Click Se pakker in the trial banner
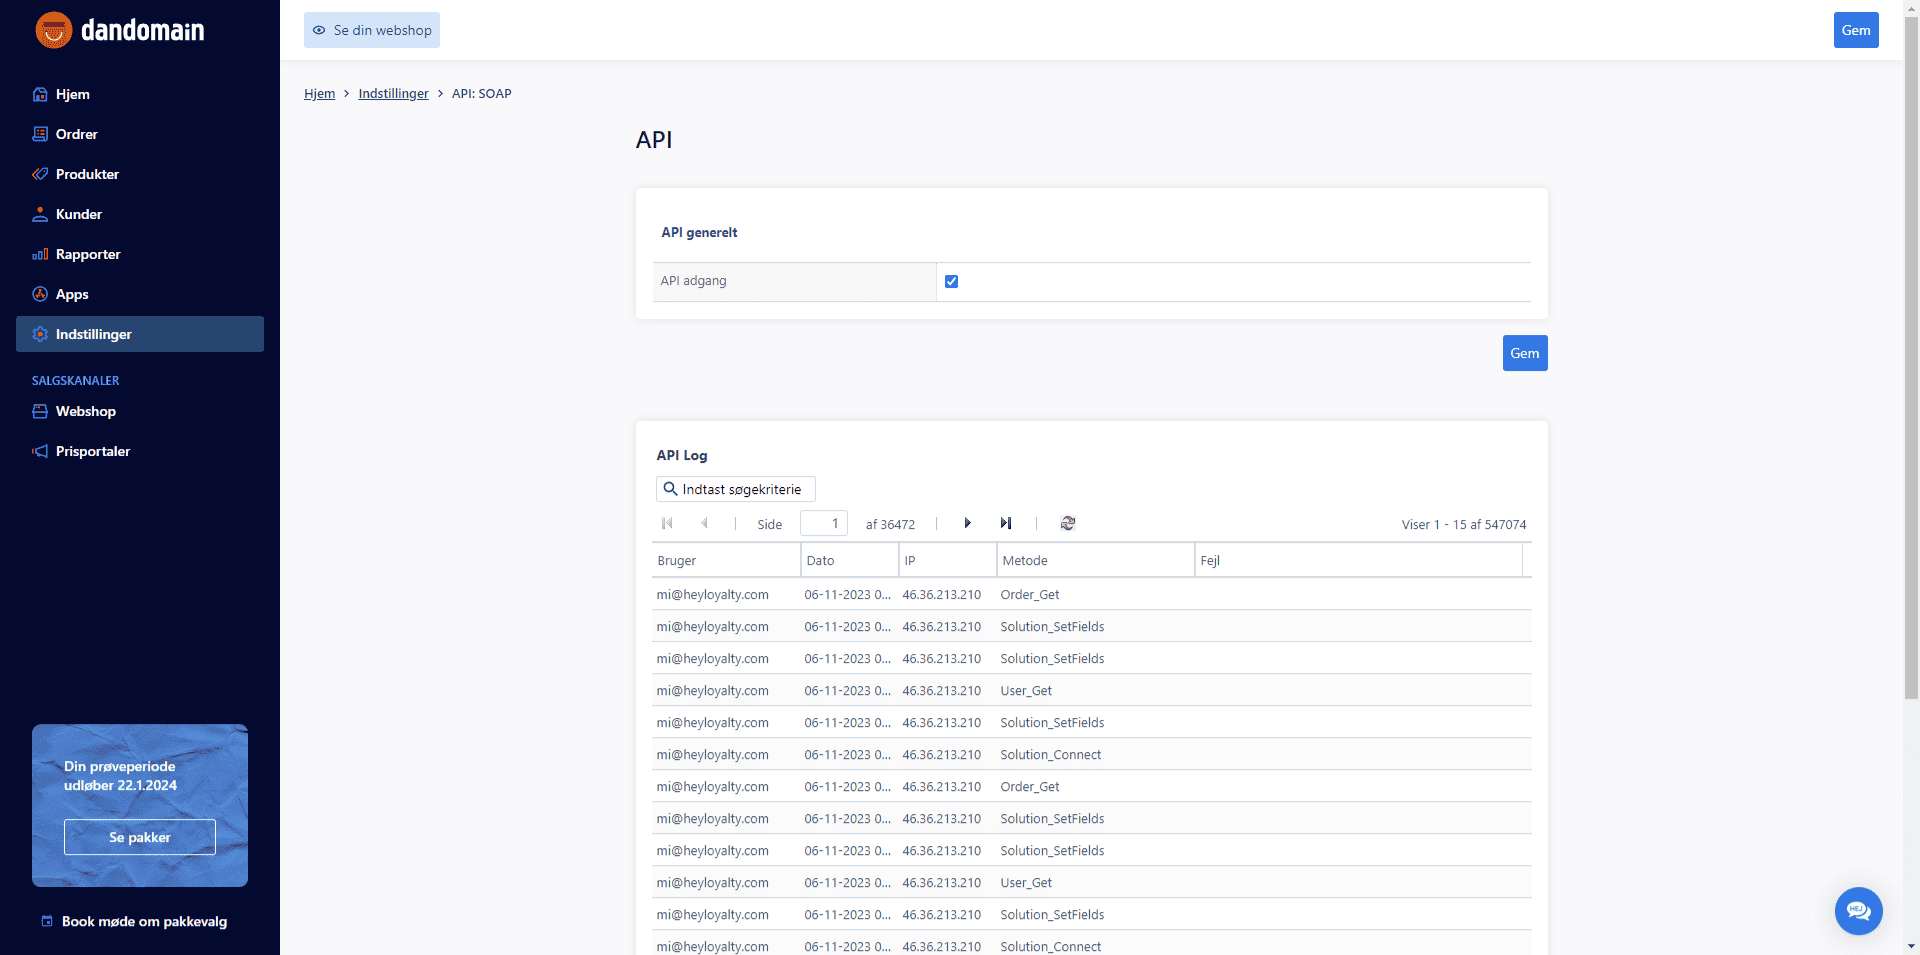The height and width of the screenshot is (955, 1920). pyautogui.click(x=139, y=837)
